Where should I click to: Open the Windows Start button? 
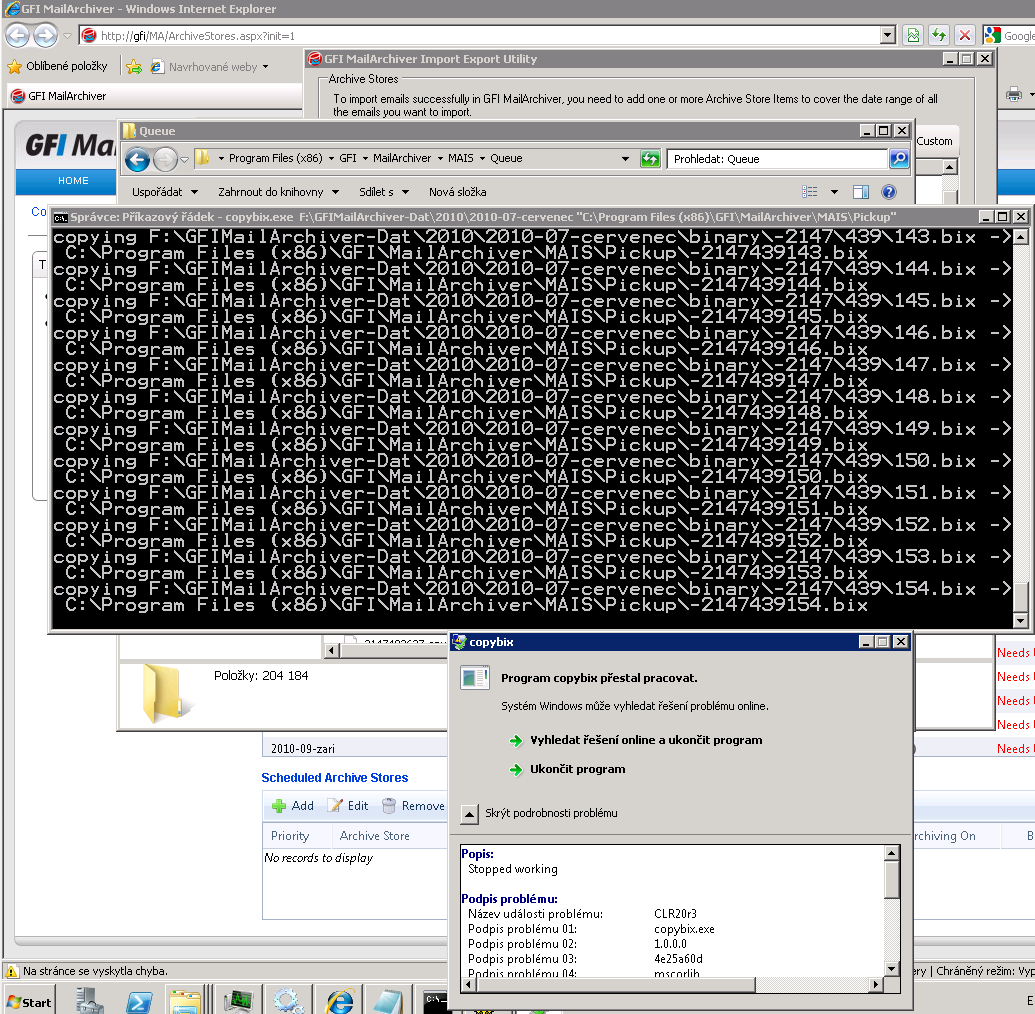pos(29,1002)
